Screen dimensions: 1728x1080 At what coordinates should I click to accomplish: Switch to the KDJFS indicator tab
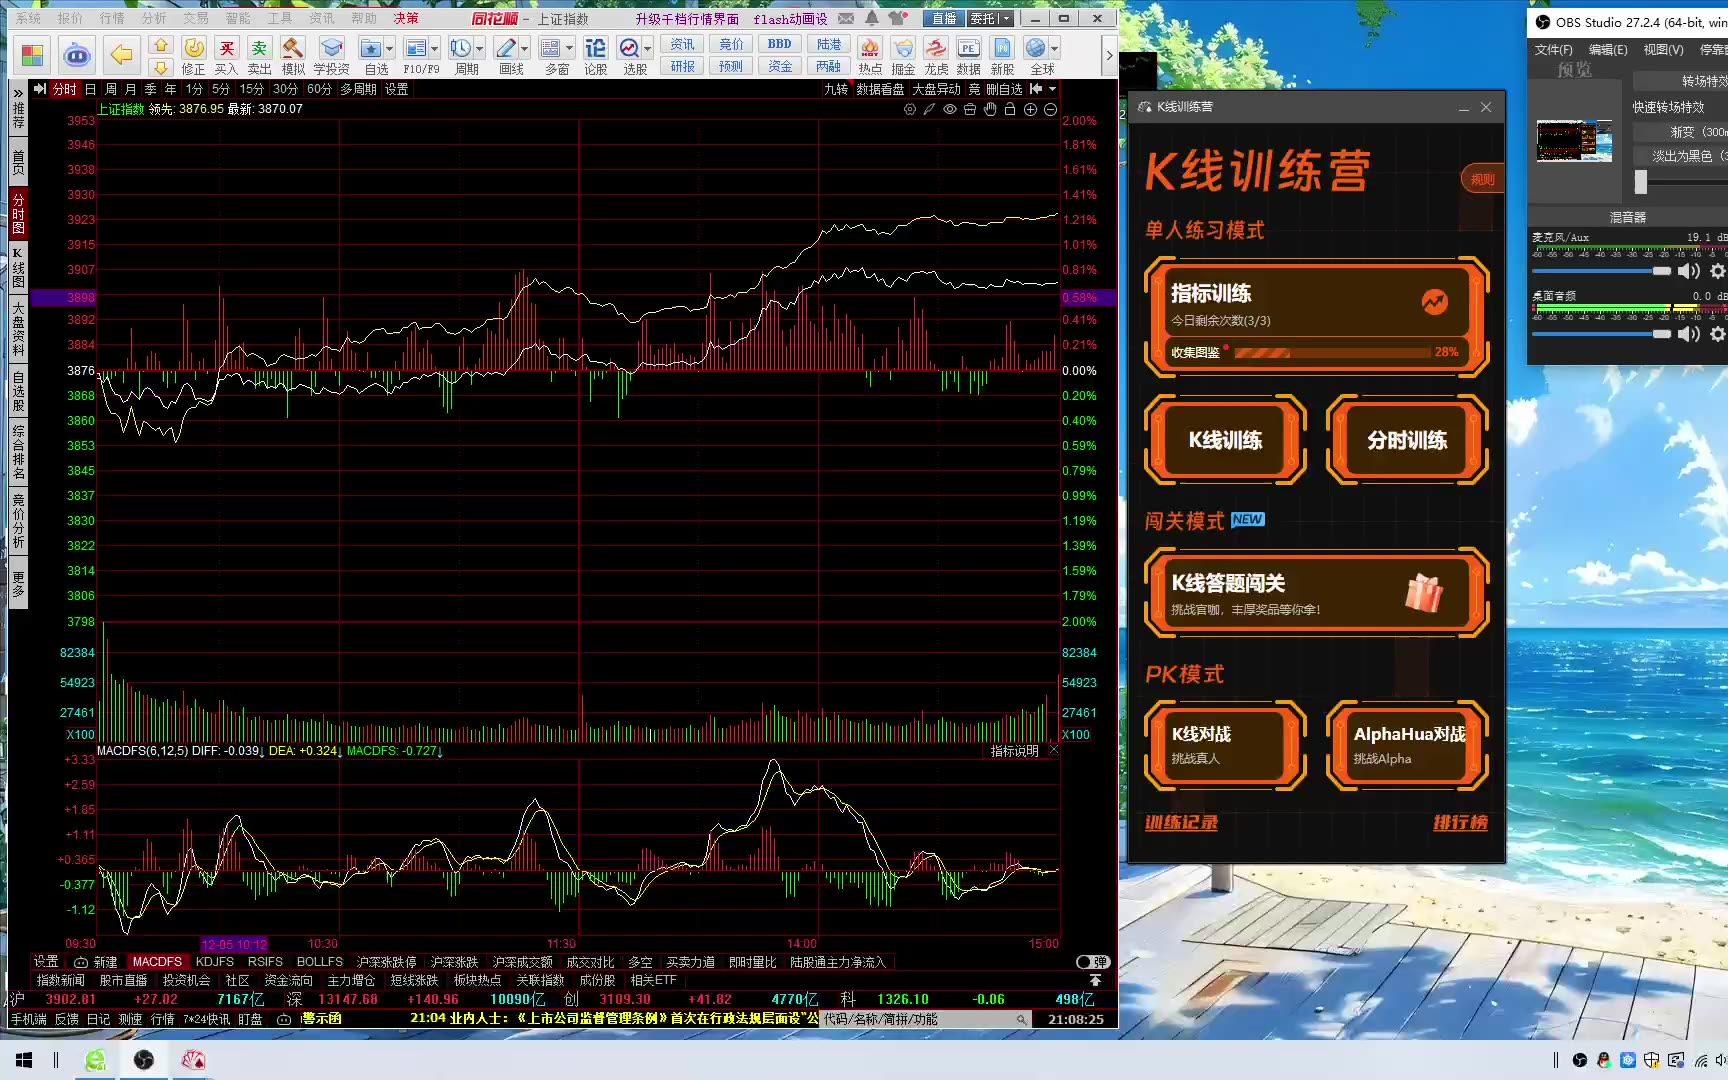tap(214, 962)
